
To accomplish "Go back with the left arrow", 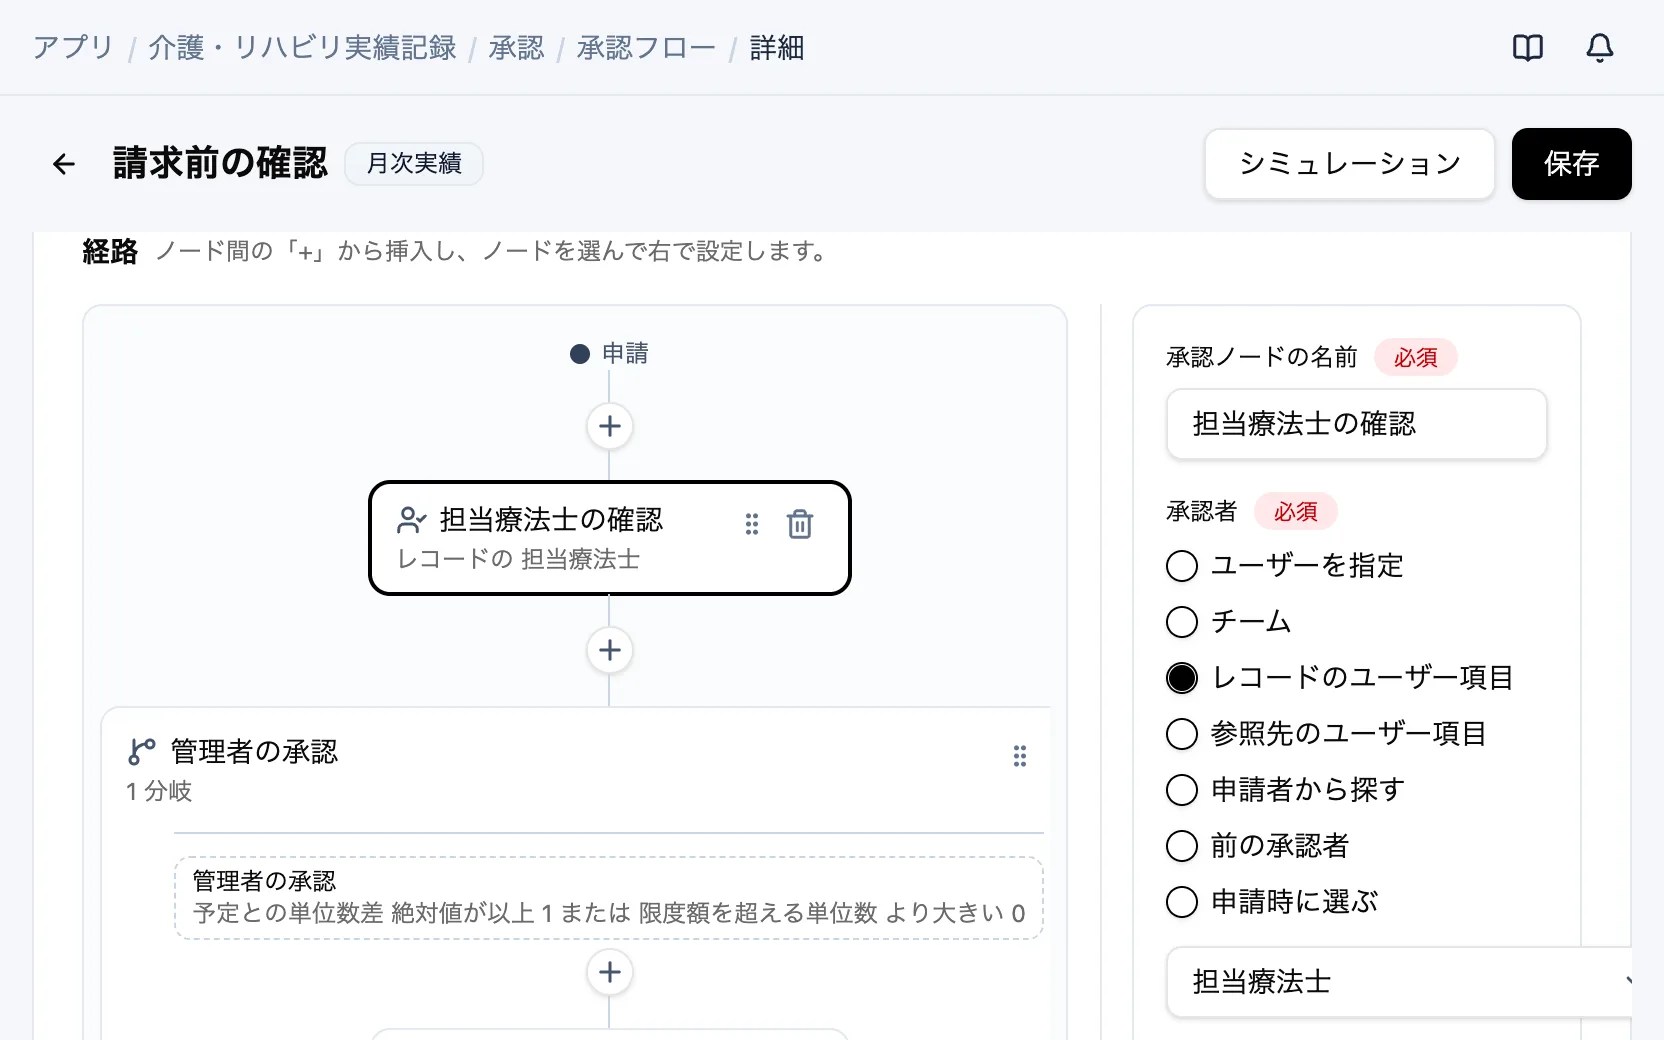I will point(64,164).
